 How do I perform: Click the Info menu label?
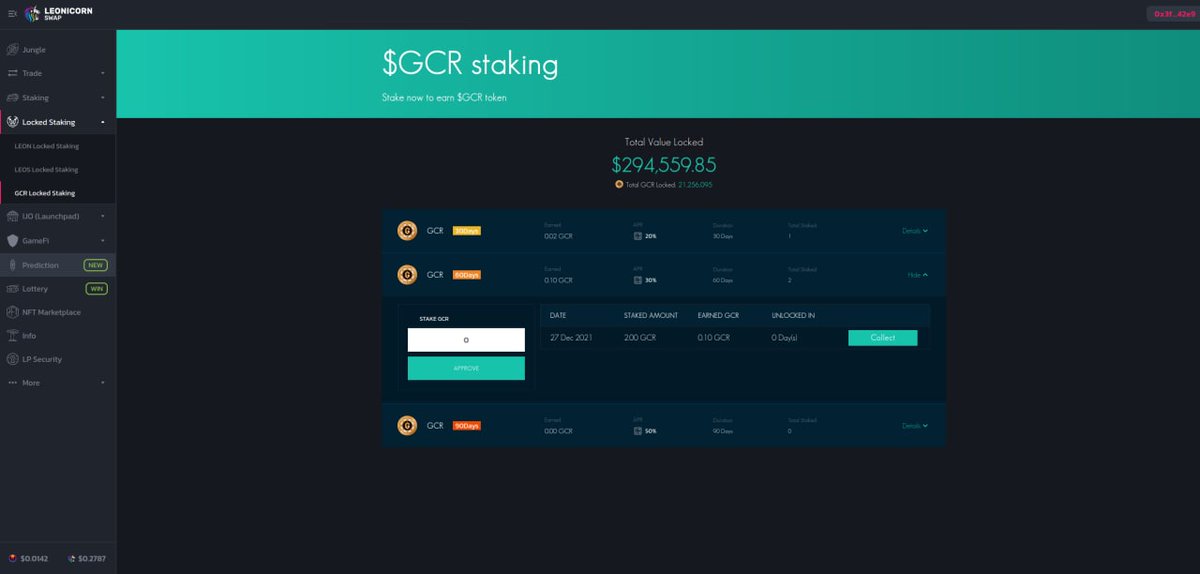pyautogui.click(x=29, y=336)
